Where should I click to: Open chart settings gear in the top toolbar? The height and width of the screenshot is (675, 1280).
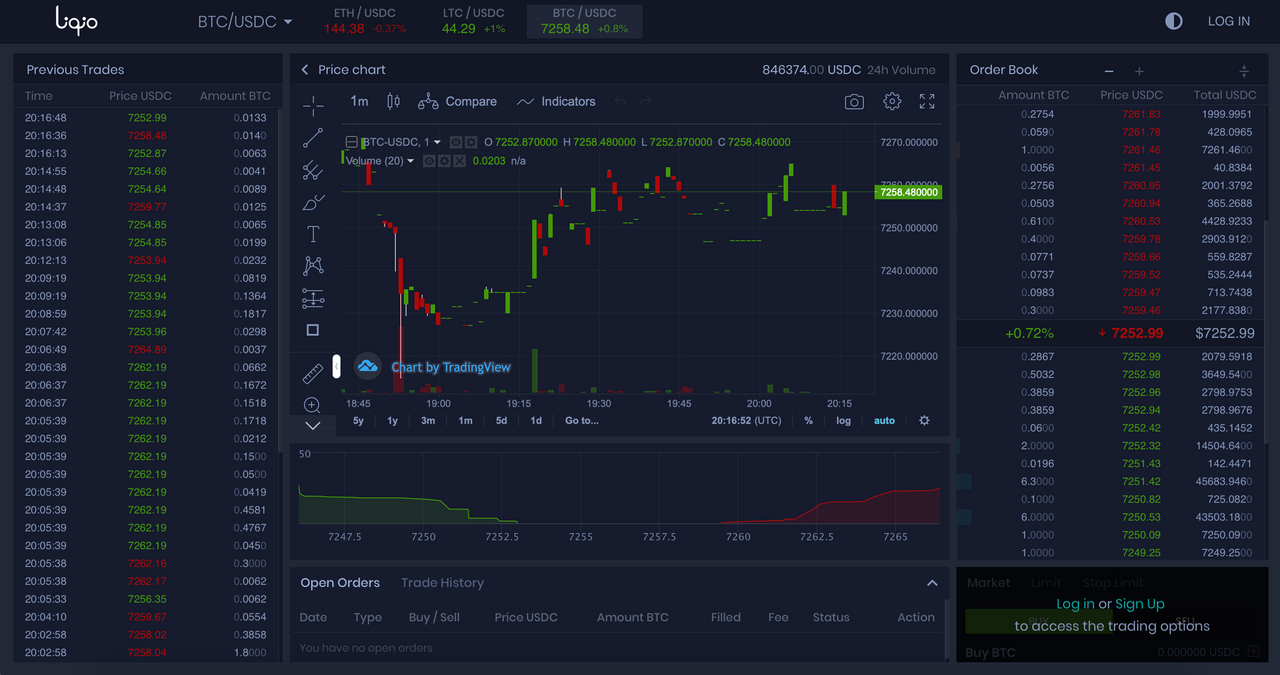click(892, 102)
